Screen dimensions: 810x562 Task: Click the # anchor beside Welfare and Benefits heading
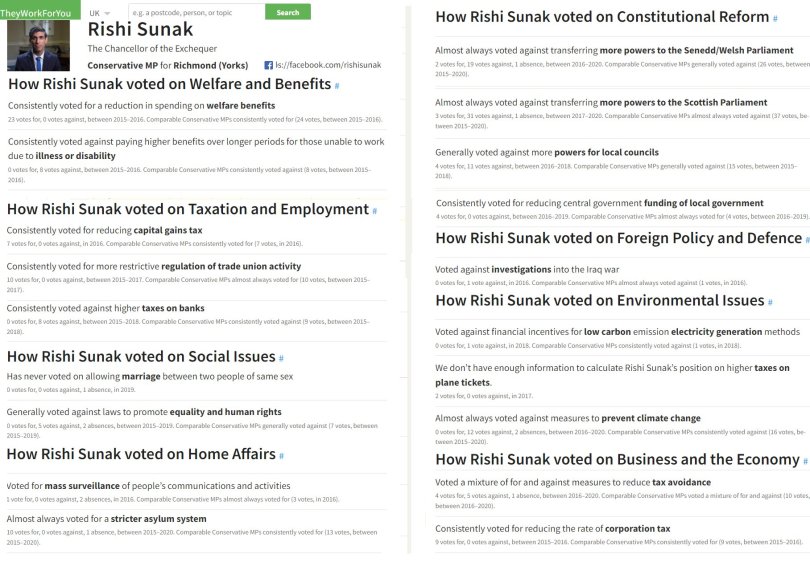(x=337, y=86)
